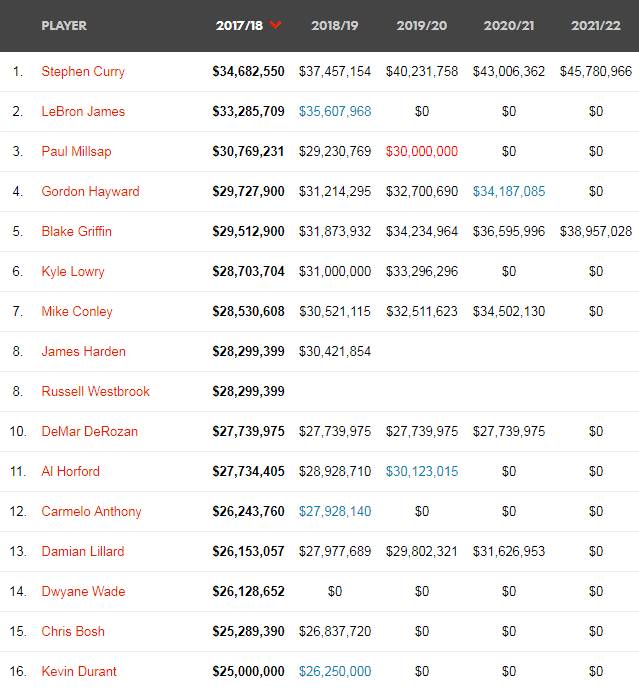Image resolution: width=639 pixels, height=689 pixels.
Task: Click the red sort arrow beside 2017/18
Action: tap(276, 25)
